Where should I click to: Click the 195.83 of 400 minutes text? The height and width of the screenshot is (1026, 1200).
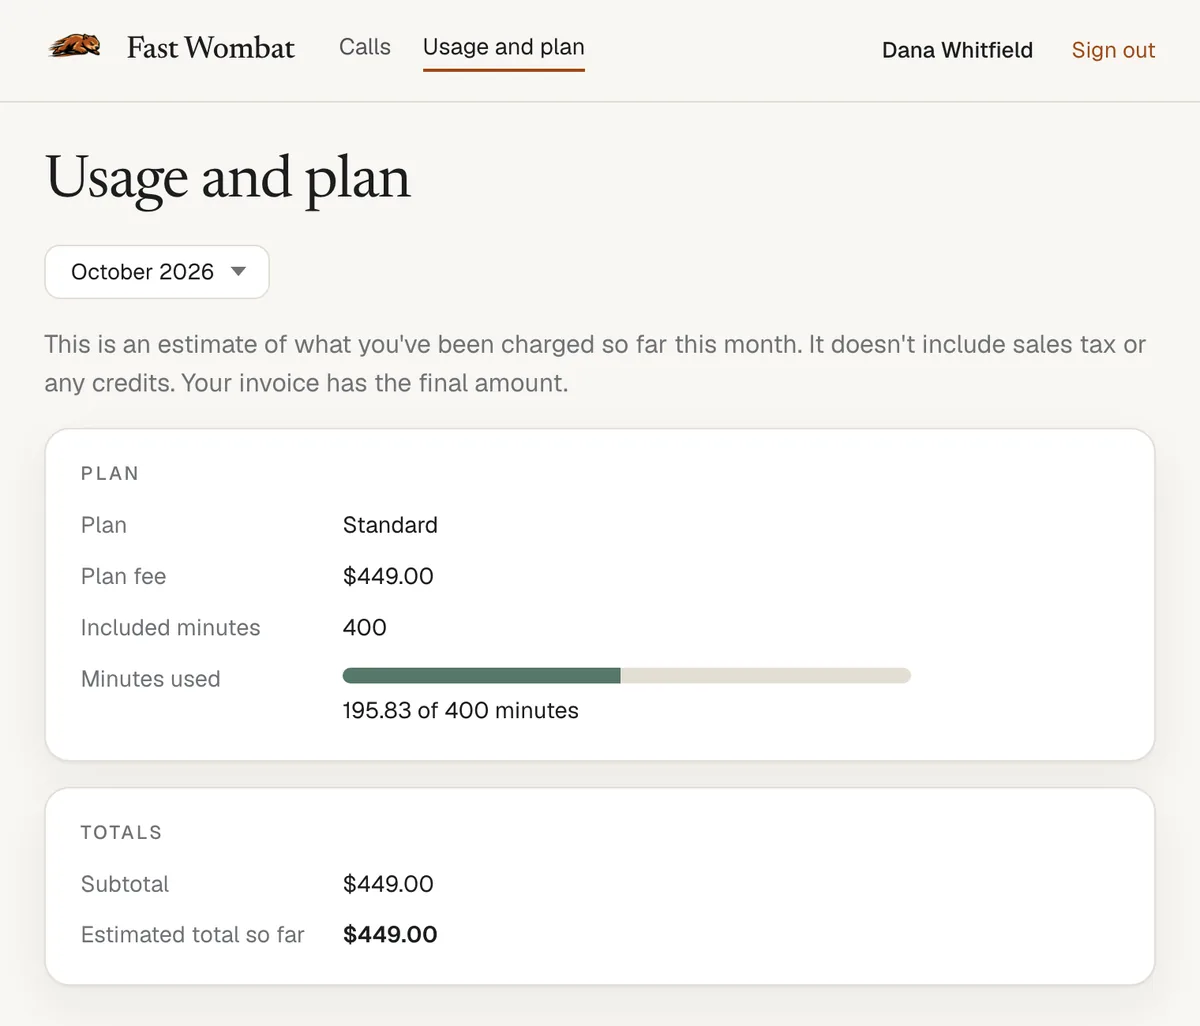tap(460, 710)
